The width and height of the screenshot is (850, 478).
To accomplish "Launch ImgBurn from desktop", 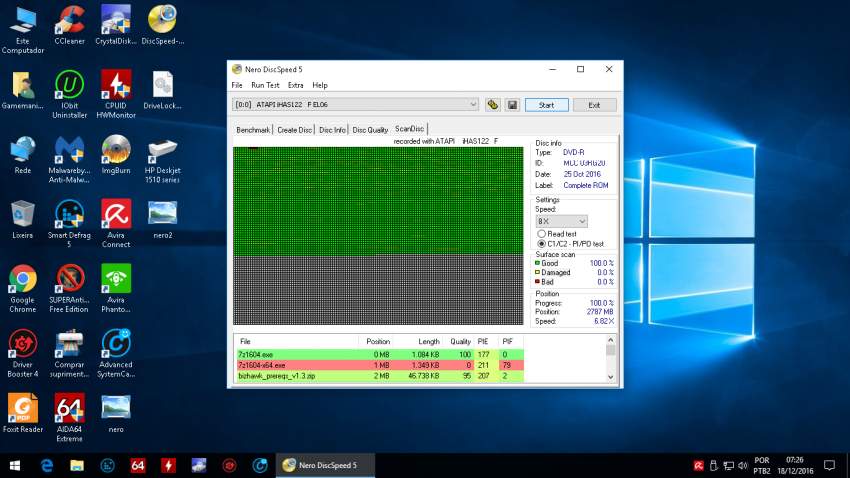I will [115, 154].
